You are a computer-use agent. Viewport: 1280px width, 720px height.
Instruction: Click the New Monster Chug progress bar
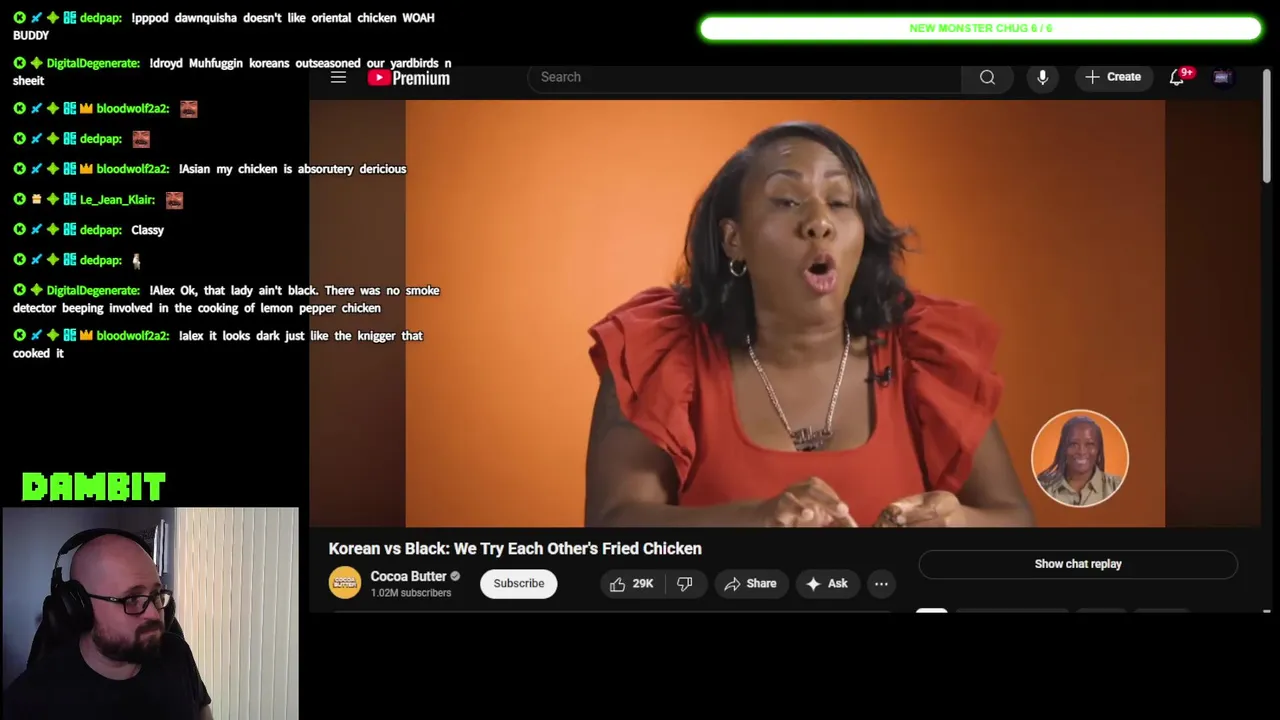click(x=980, y=28)
